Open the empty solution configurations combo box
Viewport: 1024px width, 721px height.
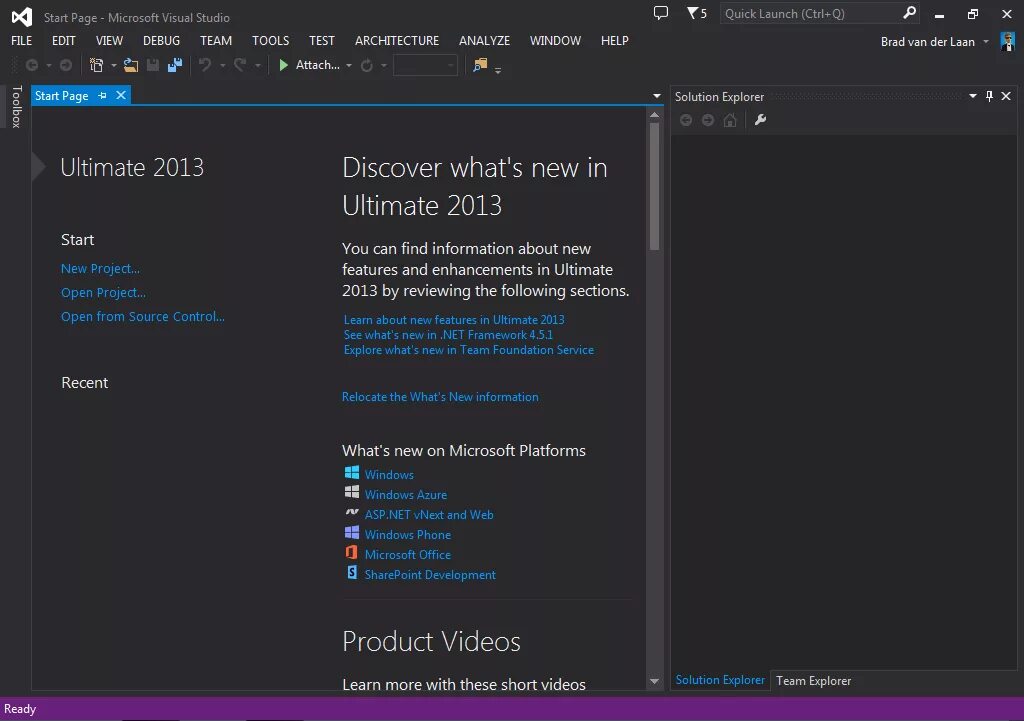(x=424, y=65)
